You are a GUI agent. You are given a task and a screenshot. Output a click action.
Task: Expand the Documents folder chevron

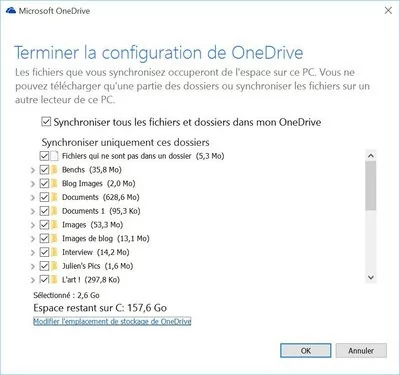pyautogui.click(x=33, y=197)
